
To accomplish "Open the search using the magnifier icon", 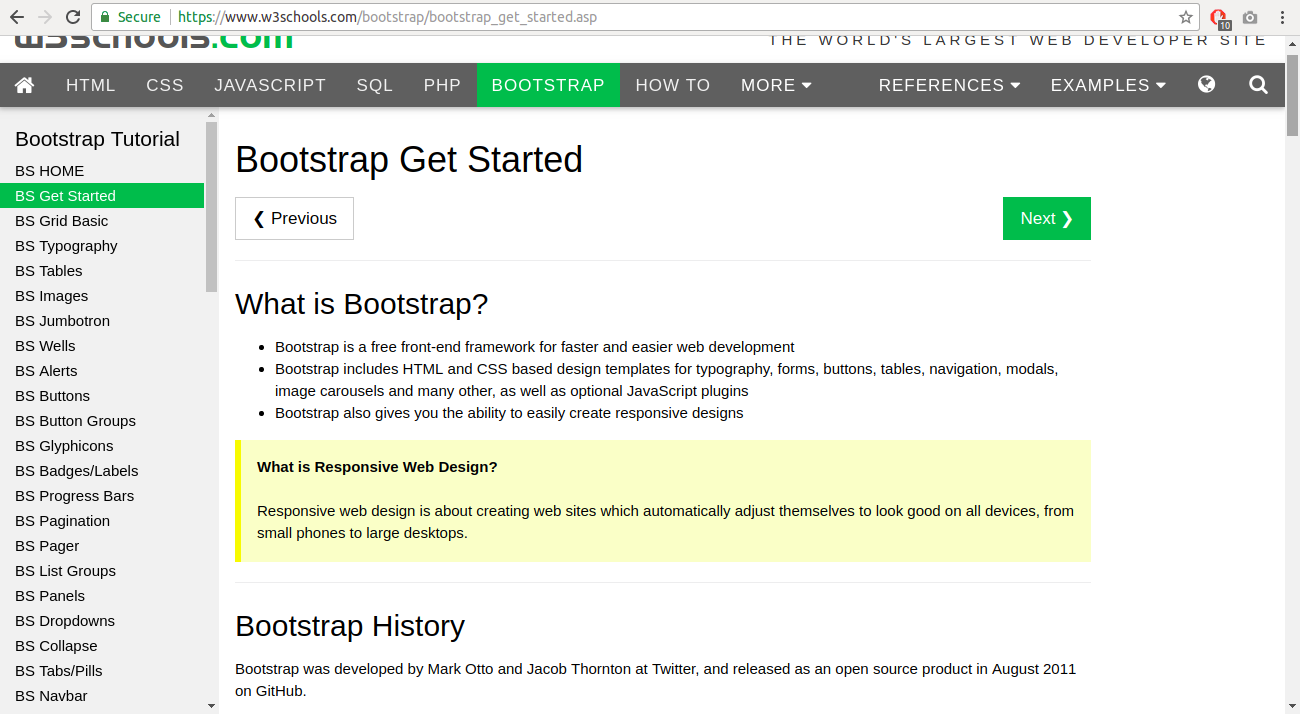I will pos(1257,85).
